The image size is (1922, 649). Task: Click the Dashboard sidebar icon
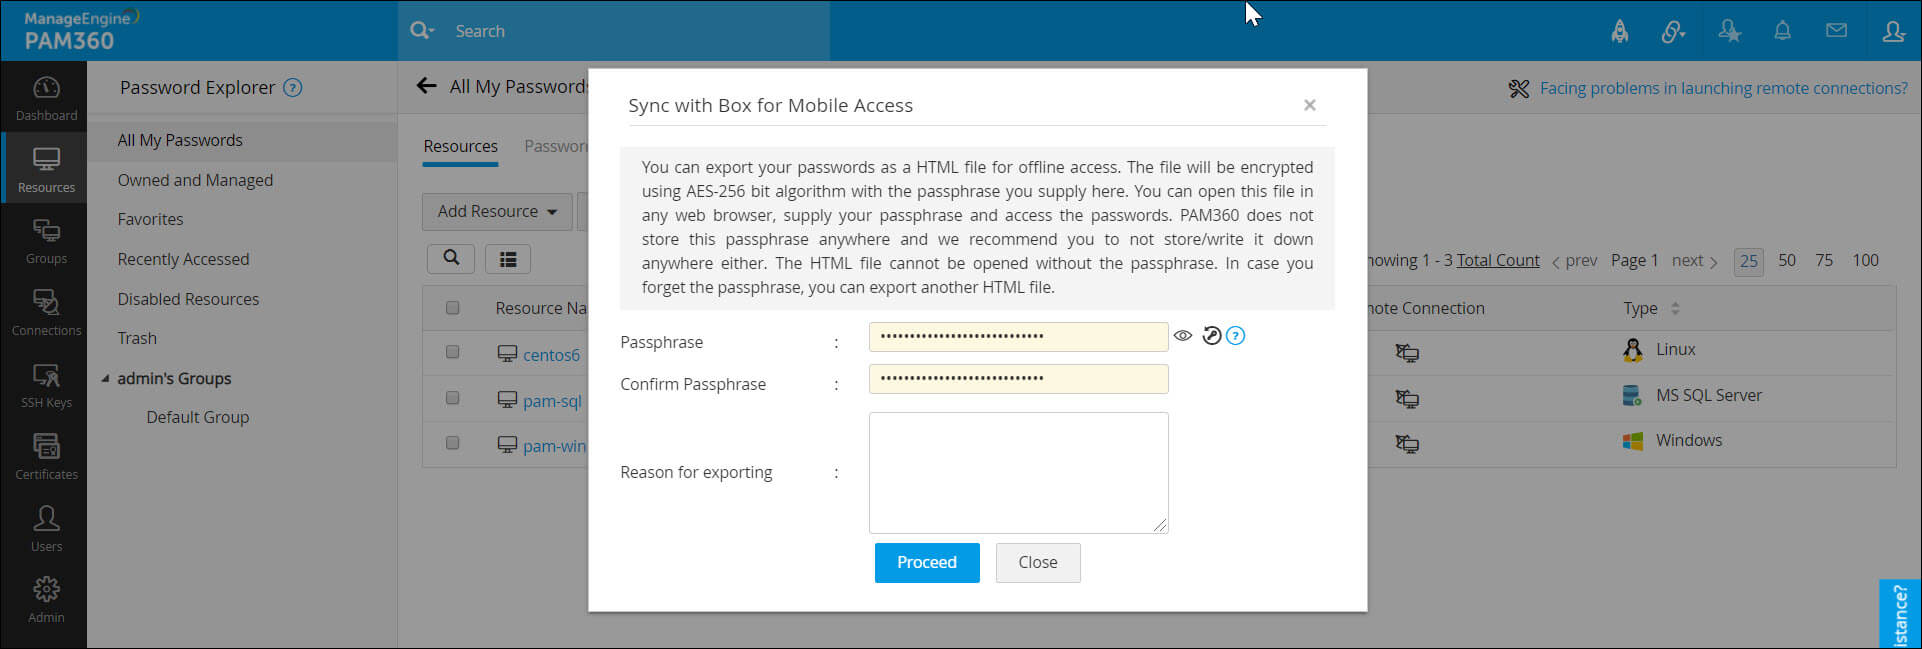pos(46,98)
